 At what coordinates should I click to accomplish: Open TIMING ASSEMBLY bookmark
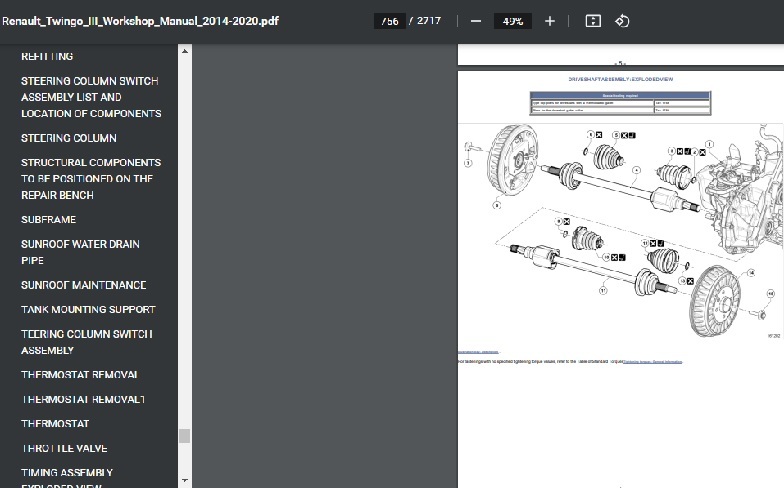67,478
